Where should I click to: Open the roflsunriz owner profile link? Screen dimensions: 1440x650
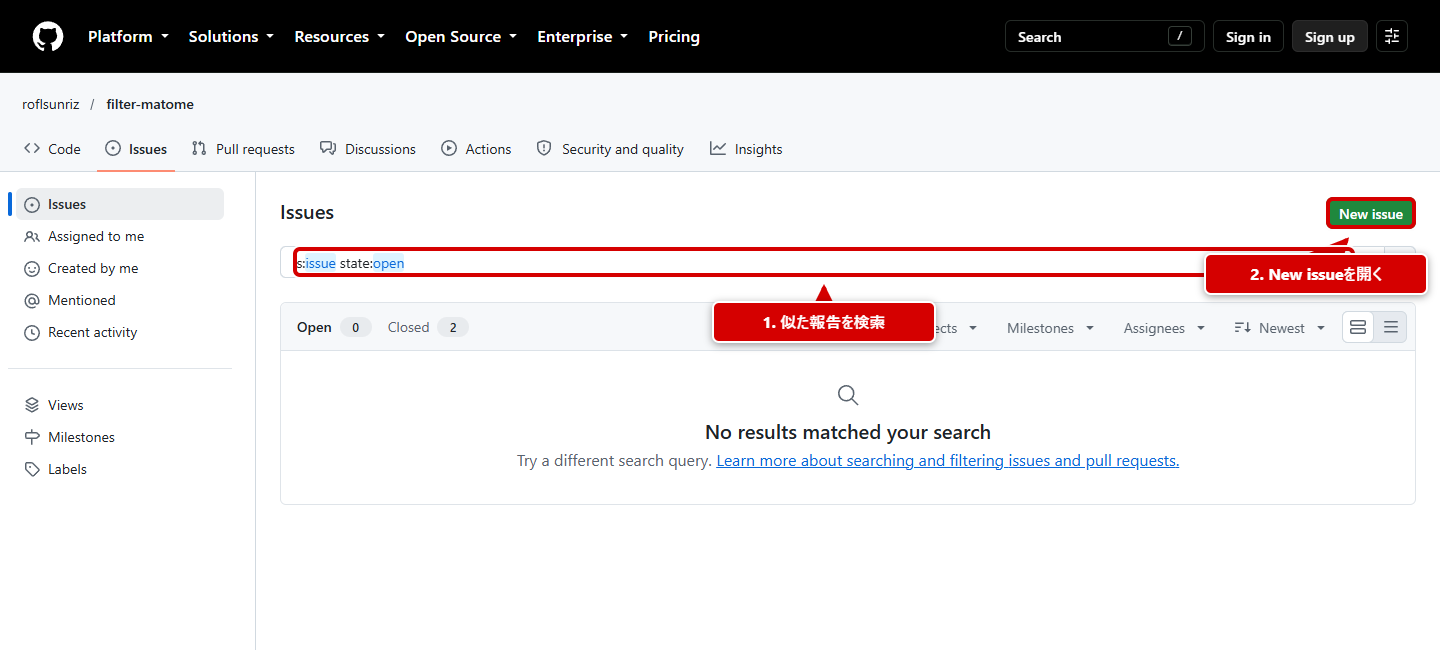coord(51,105)
